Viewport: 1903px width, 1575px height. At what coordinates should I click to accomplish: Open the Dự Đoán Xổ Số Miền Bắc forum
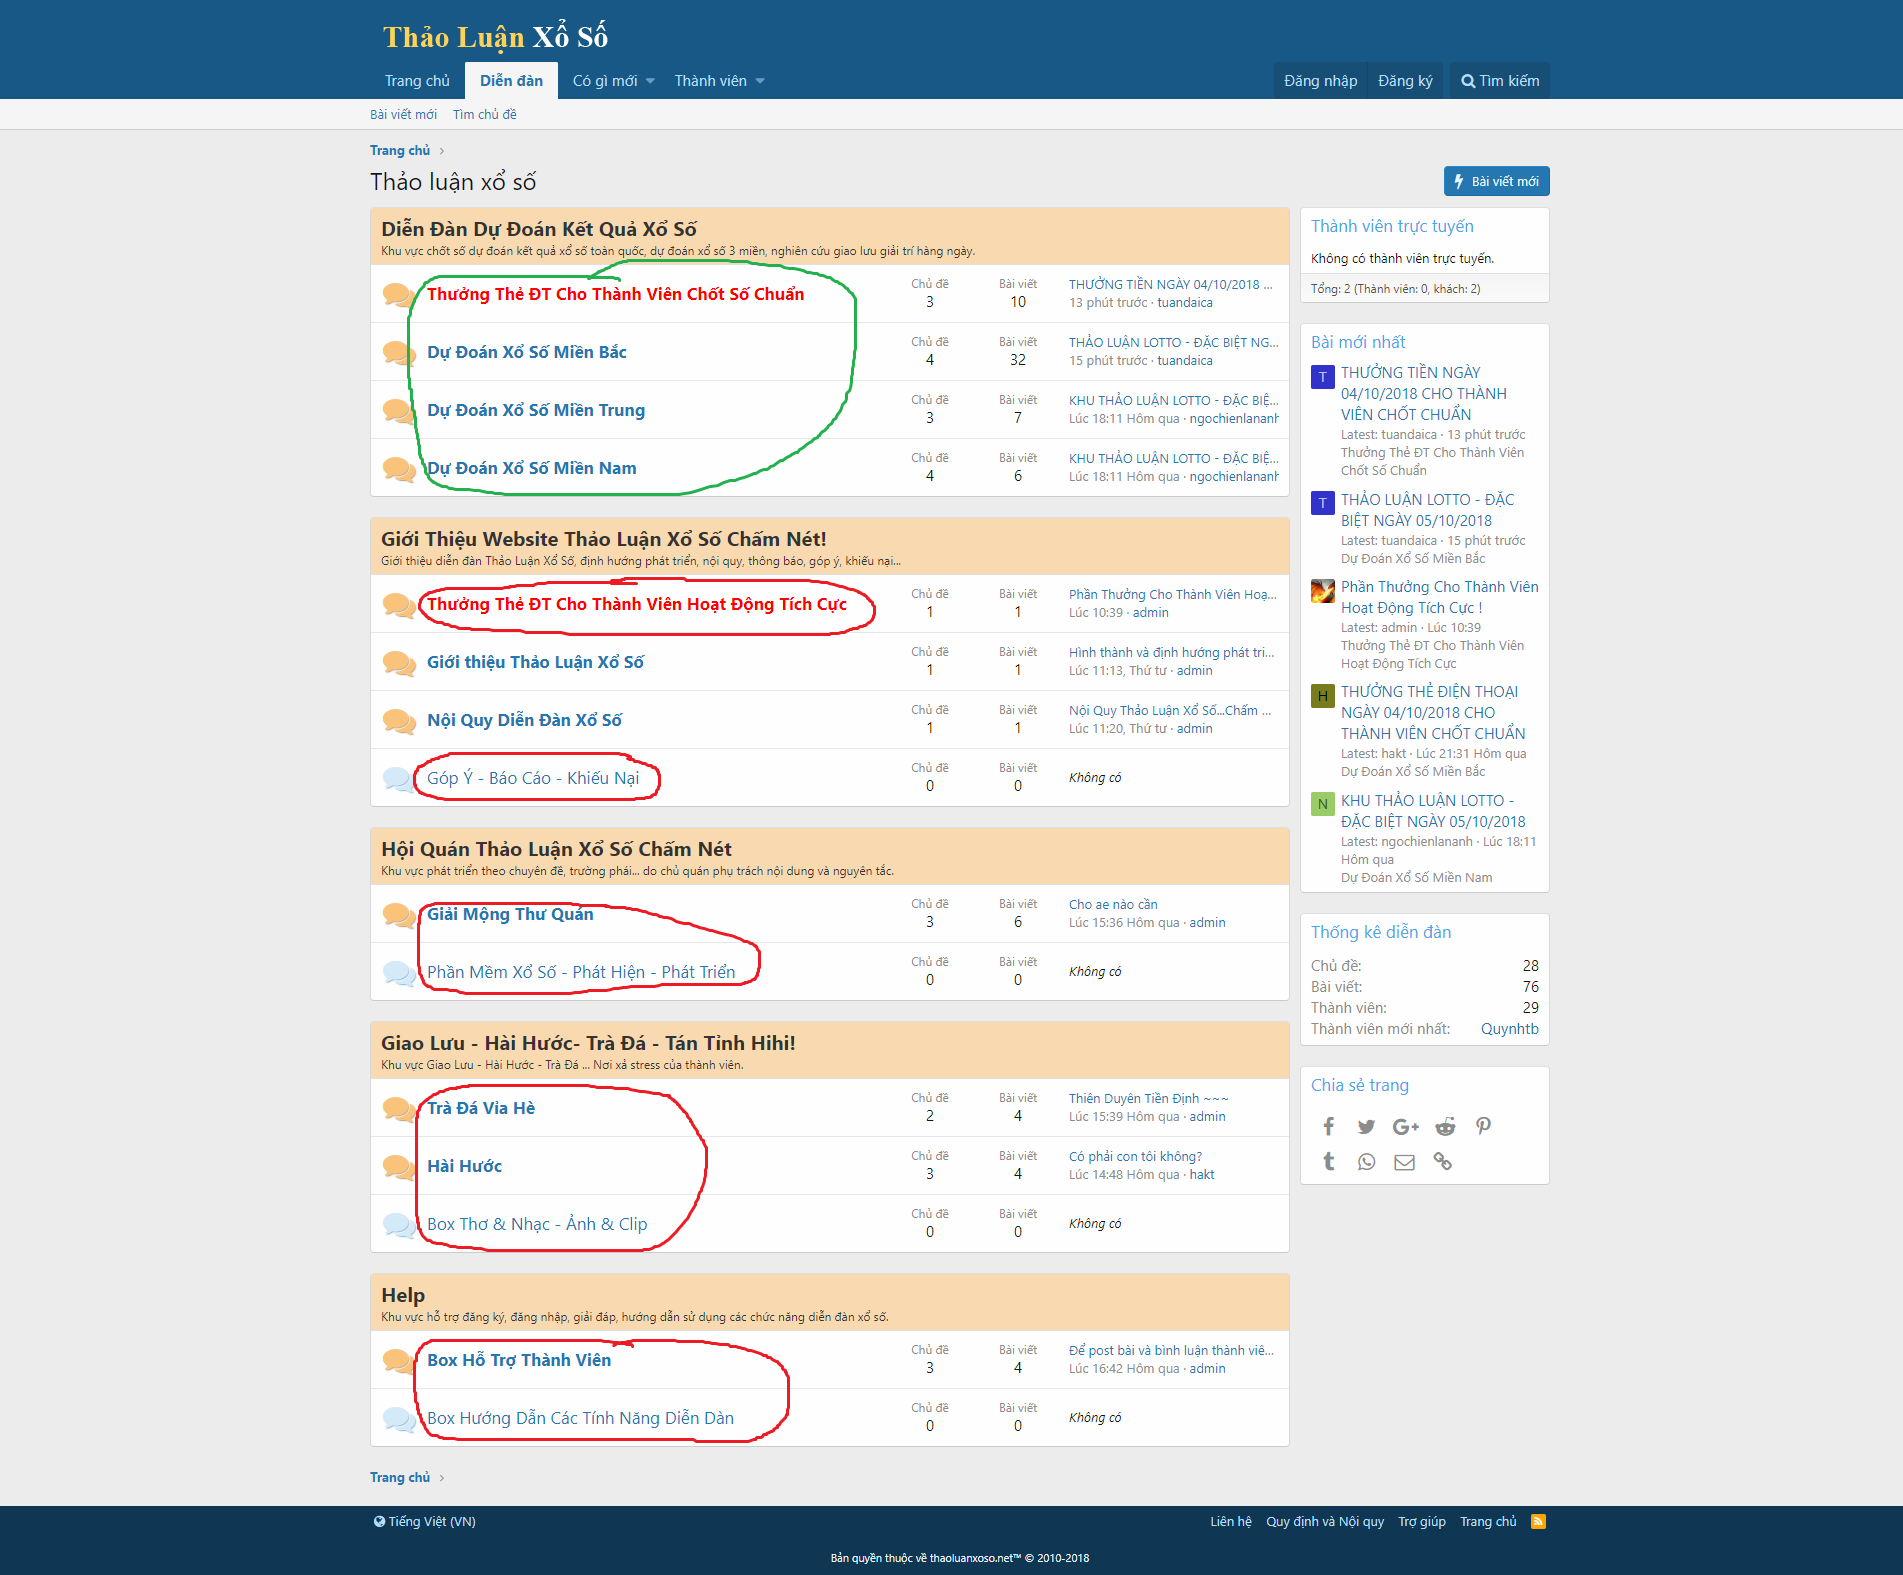pyautogui.click(x=527, y=352)
